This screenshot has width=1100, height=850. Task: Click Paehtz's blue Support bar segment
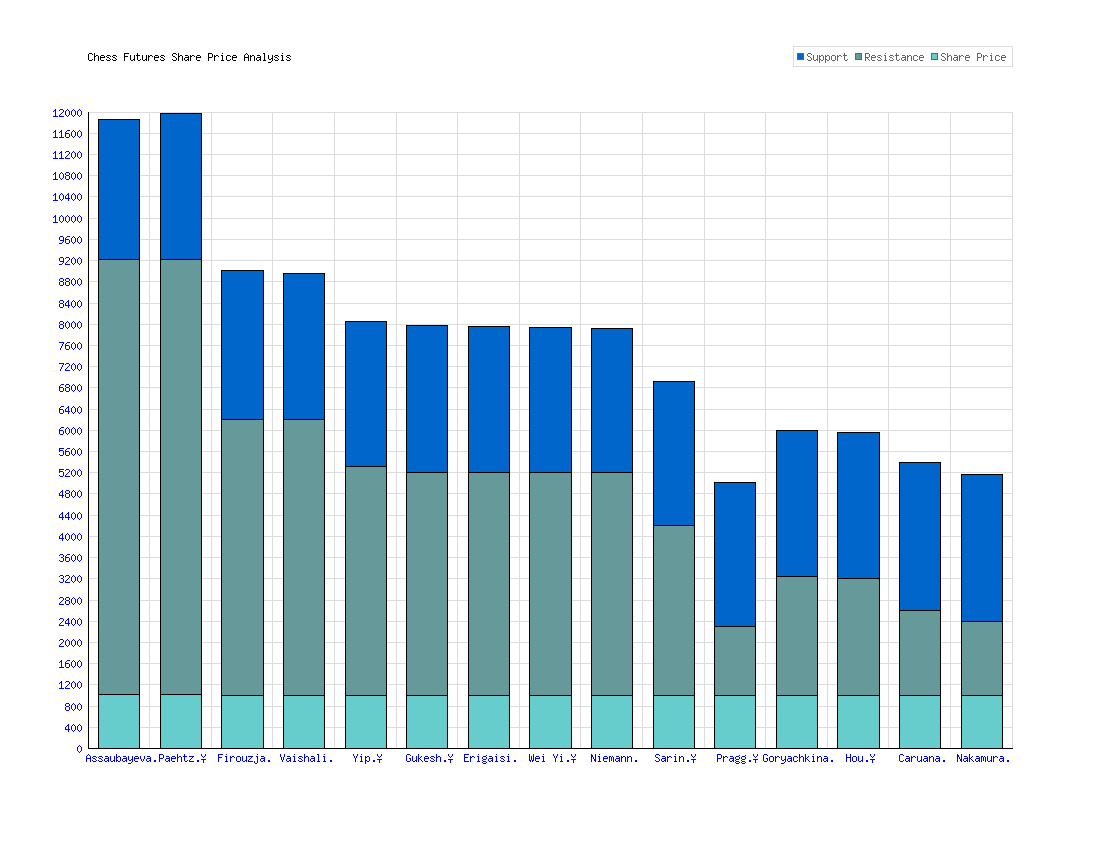point(181,187)
